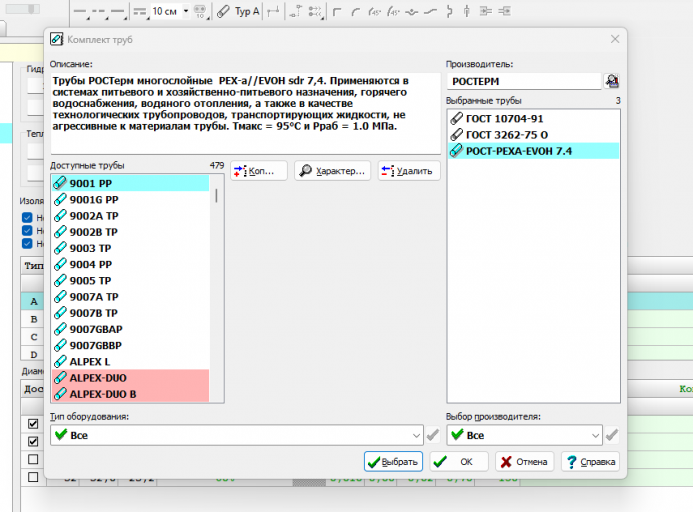Apply the manufacturer selection filter checkmark
Screen dimensions: 693x512
coord(612,435)
